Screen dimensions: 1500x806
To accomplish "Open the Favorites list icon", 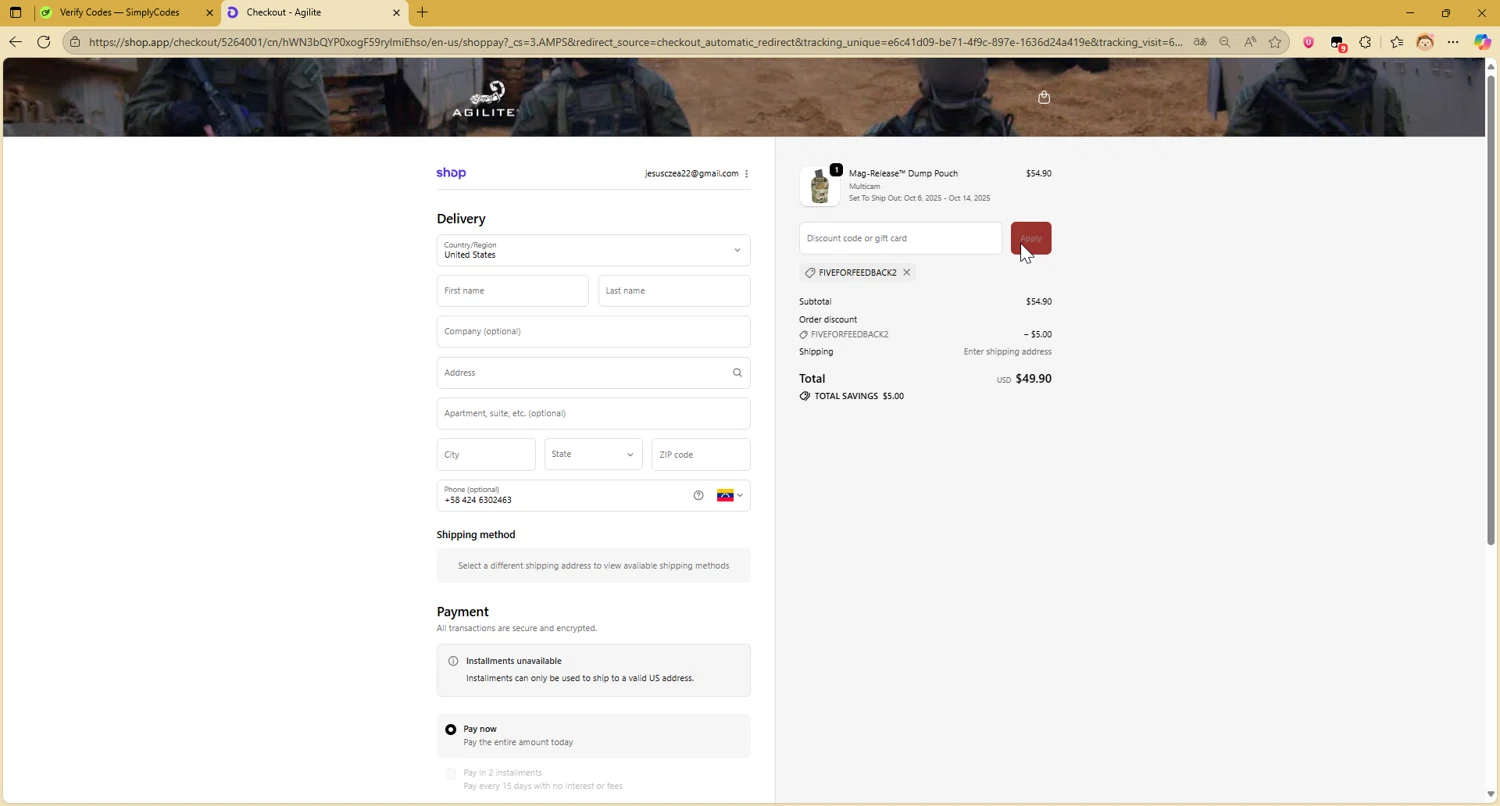I will pyautogui.click(x=1397, y=42).
